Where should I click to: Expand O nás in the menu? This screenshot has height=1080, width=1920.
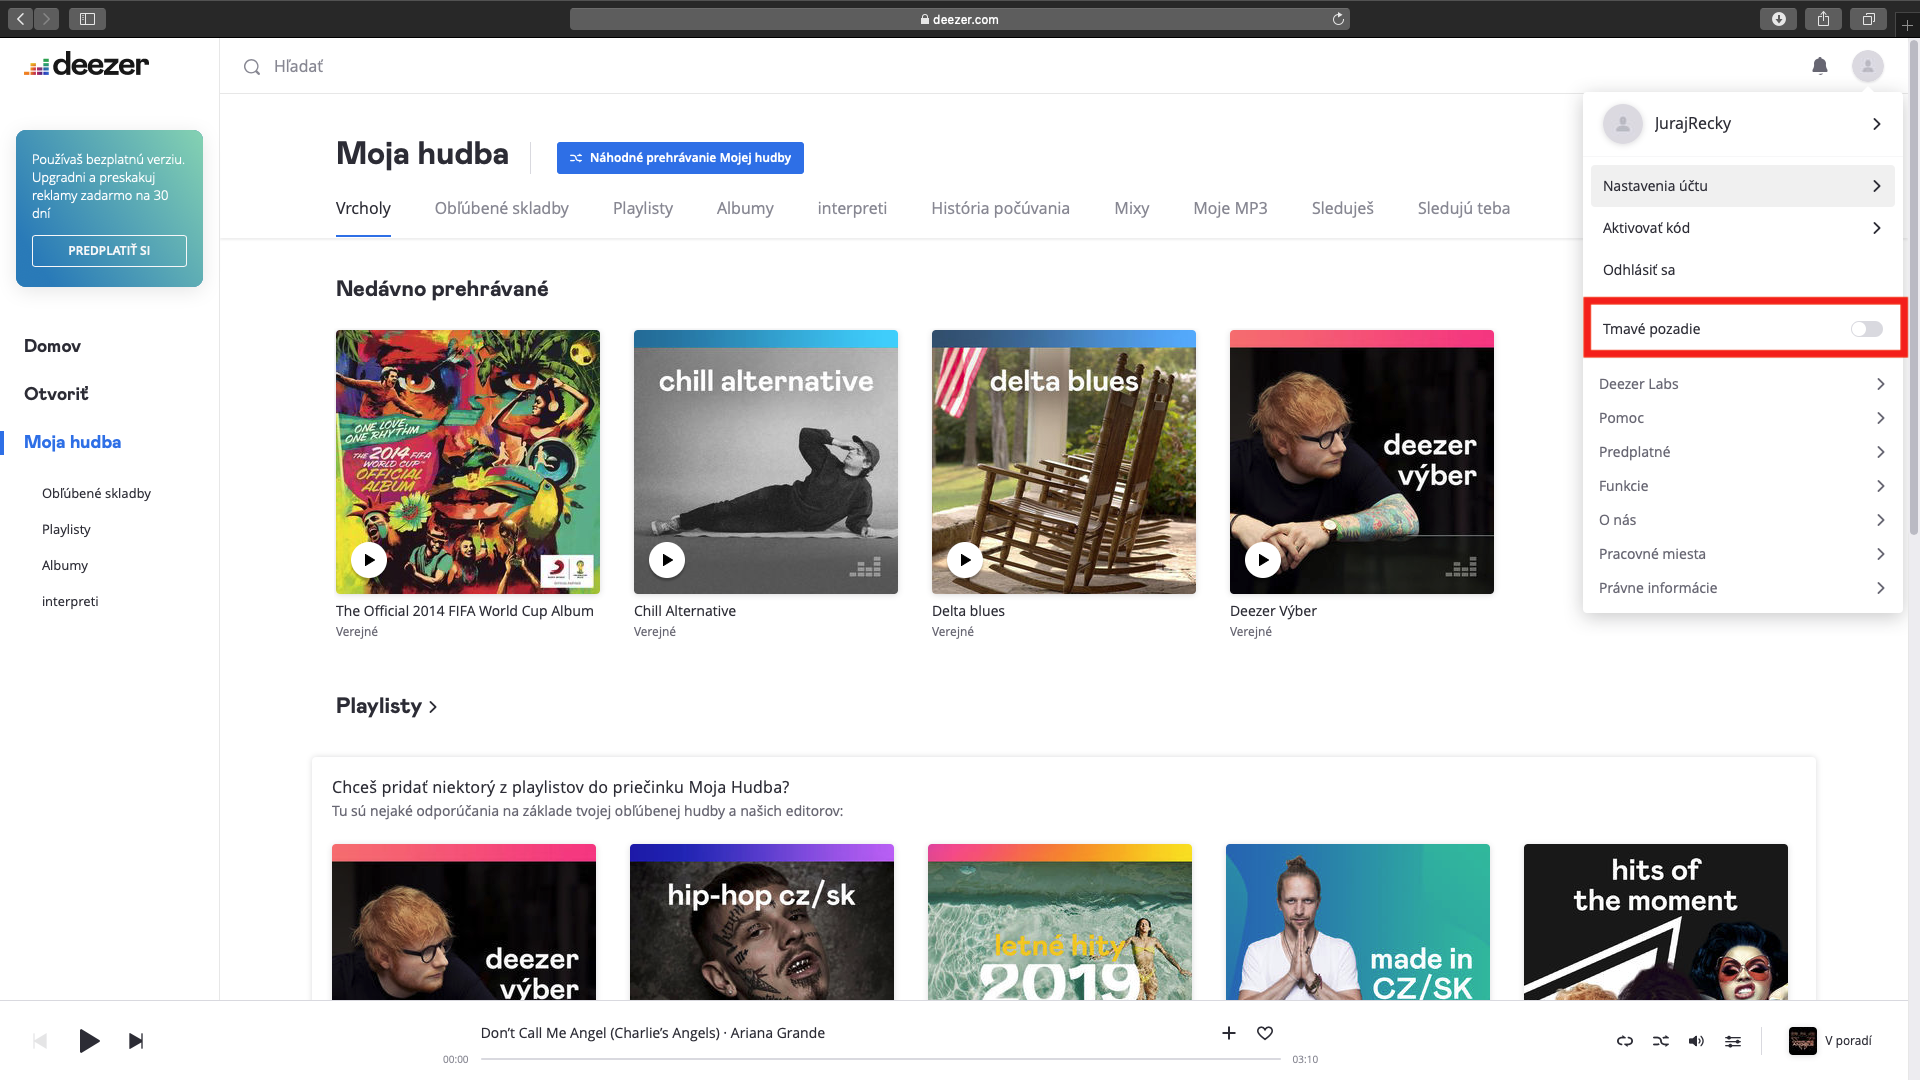[1742, 520]
